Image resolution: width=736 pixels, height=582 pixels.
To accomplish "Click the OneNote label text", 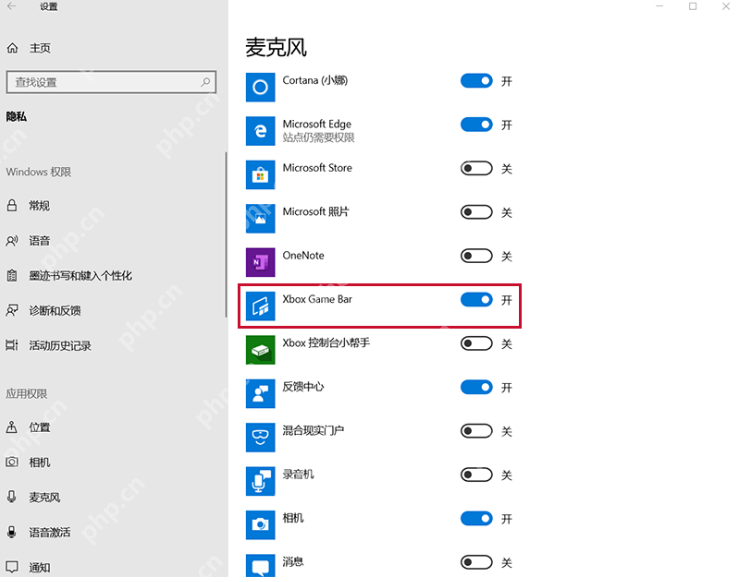I will tap(303, 255).
